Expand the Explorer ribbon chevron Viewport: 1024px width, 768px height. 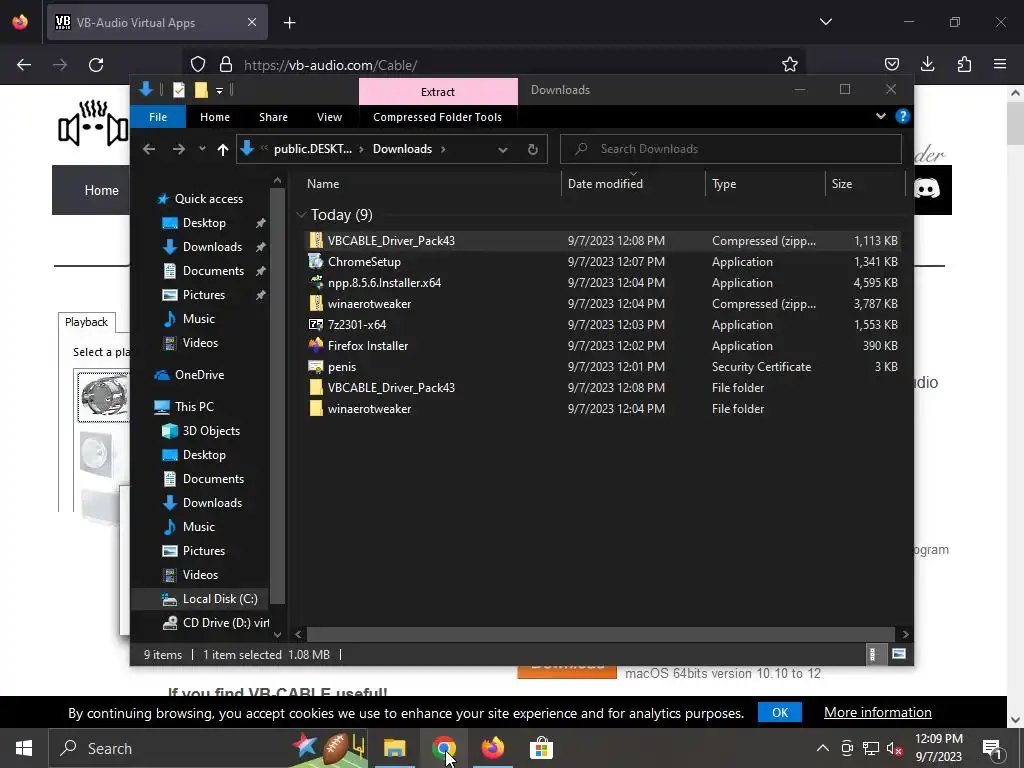(x=881, y=116)
